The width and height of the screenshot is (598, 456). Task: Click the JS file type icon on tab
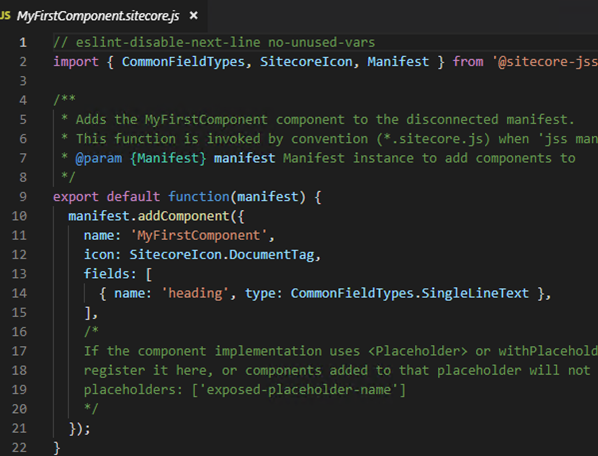click(5, 16)
